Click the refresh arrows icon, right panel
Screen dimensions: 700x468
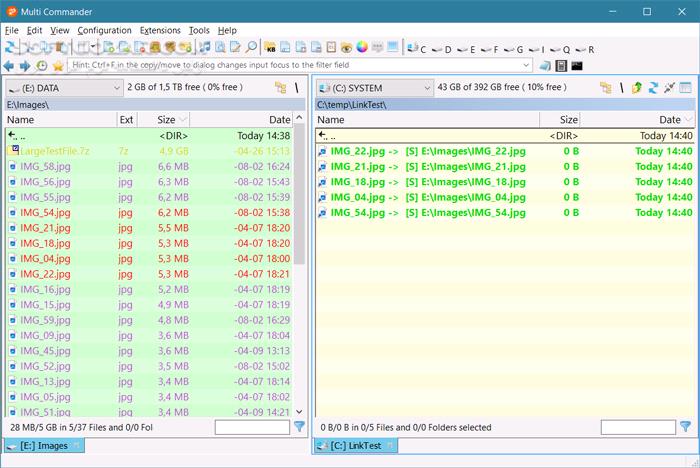point(653,88)
